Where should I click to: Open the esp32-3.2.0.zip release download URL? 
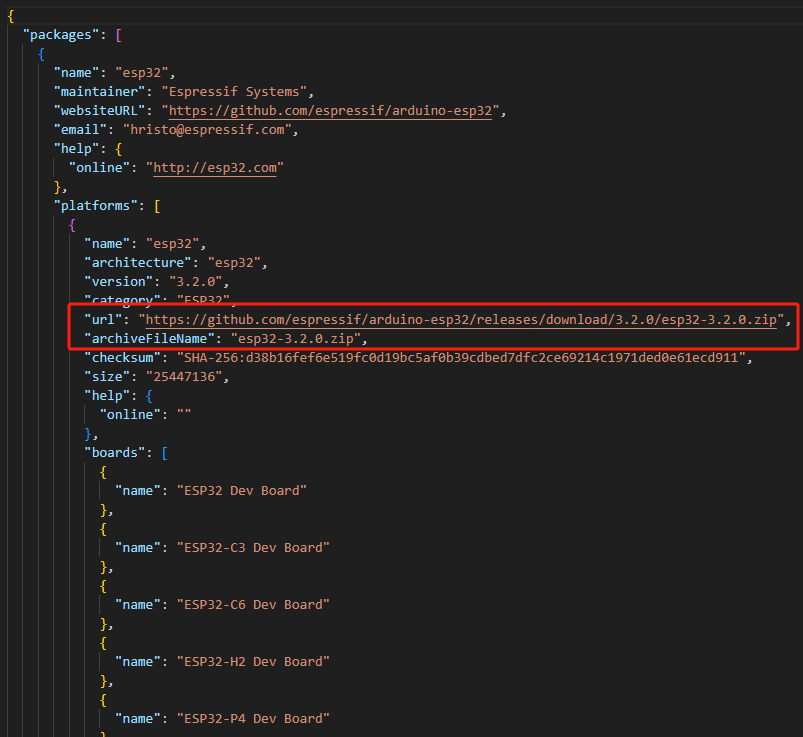461,320
